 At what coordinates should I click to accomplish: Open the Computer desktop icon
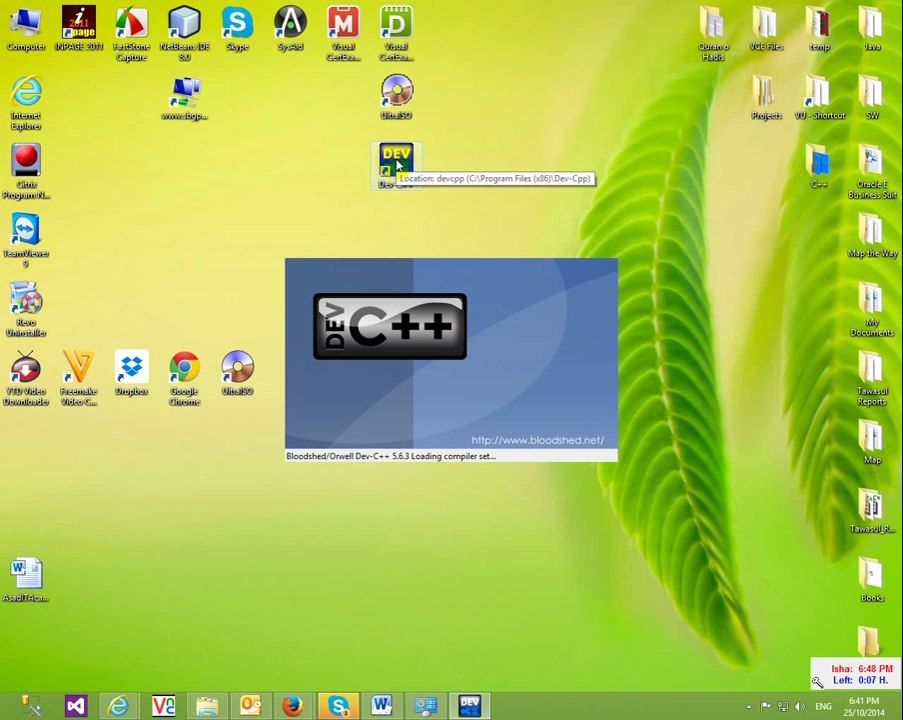(x=26, y=29)
